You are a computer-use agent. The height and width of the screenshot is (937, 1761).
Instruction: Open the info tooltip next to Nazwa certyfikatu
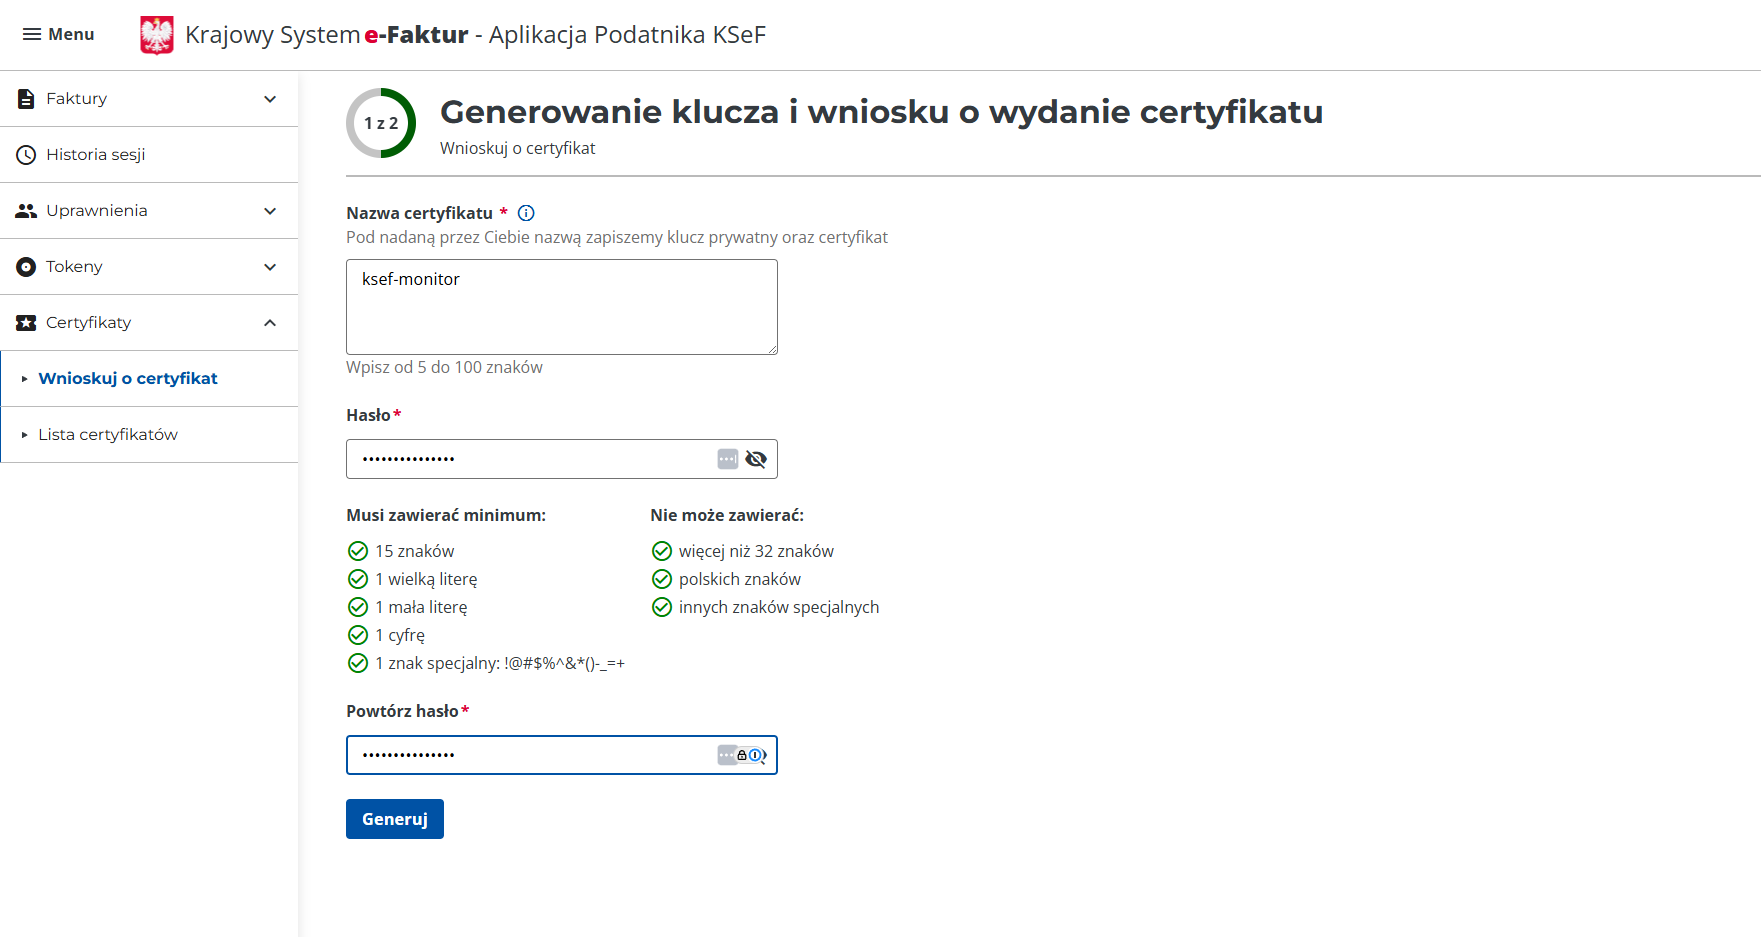(x=525, y=212)
